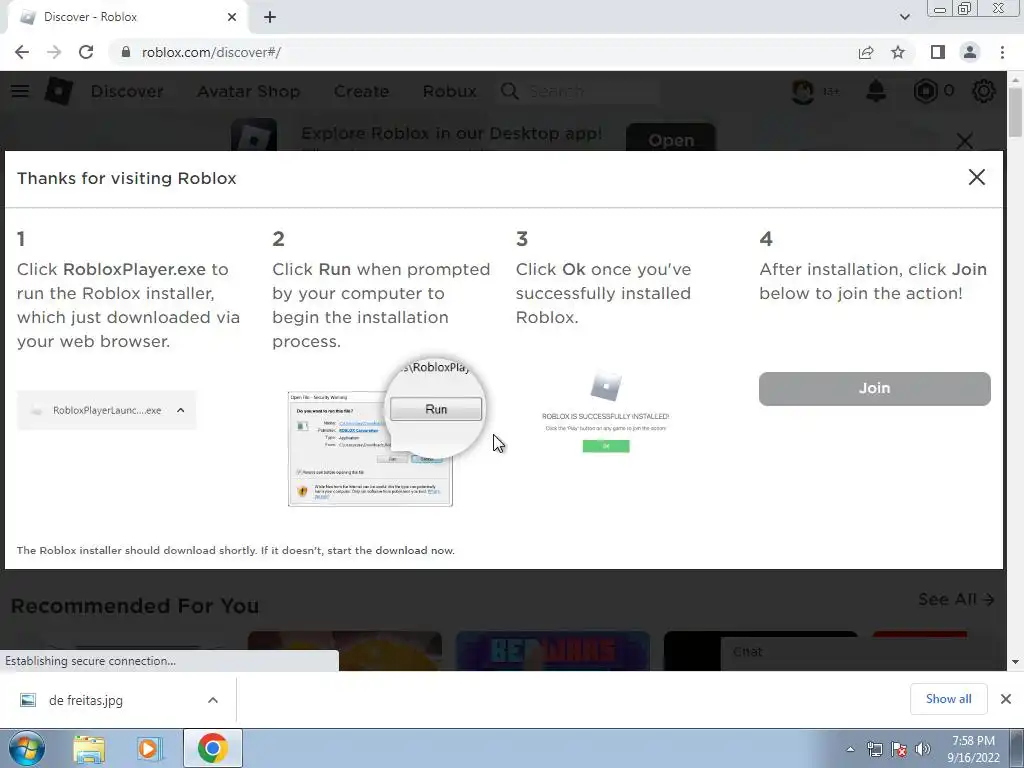Click the successfully installed illustration
Screen dimensions: 1024x768
click(605, 413)
